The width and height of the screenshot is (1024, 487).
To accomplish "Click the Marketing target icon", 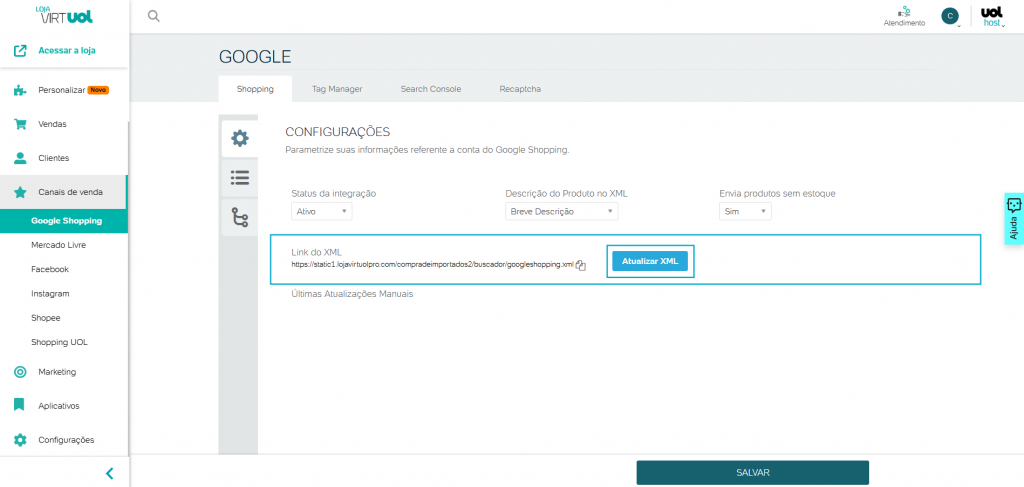I will pyautogui.click(x=20, y=372).
